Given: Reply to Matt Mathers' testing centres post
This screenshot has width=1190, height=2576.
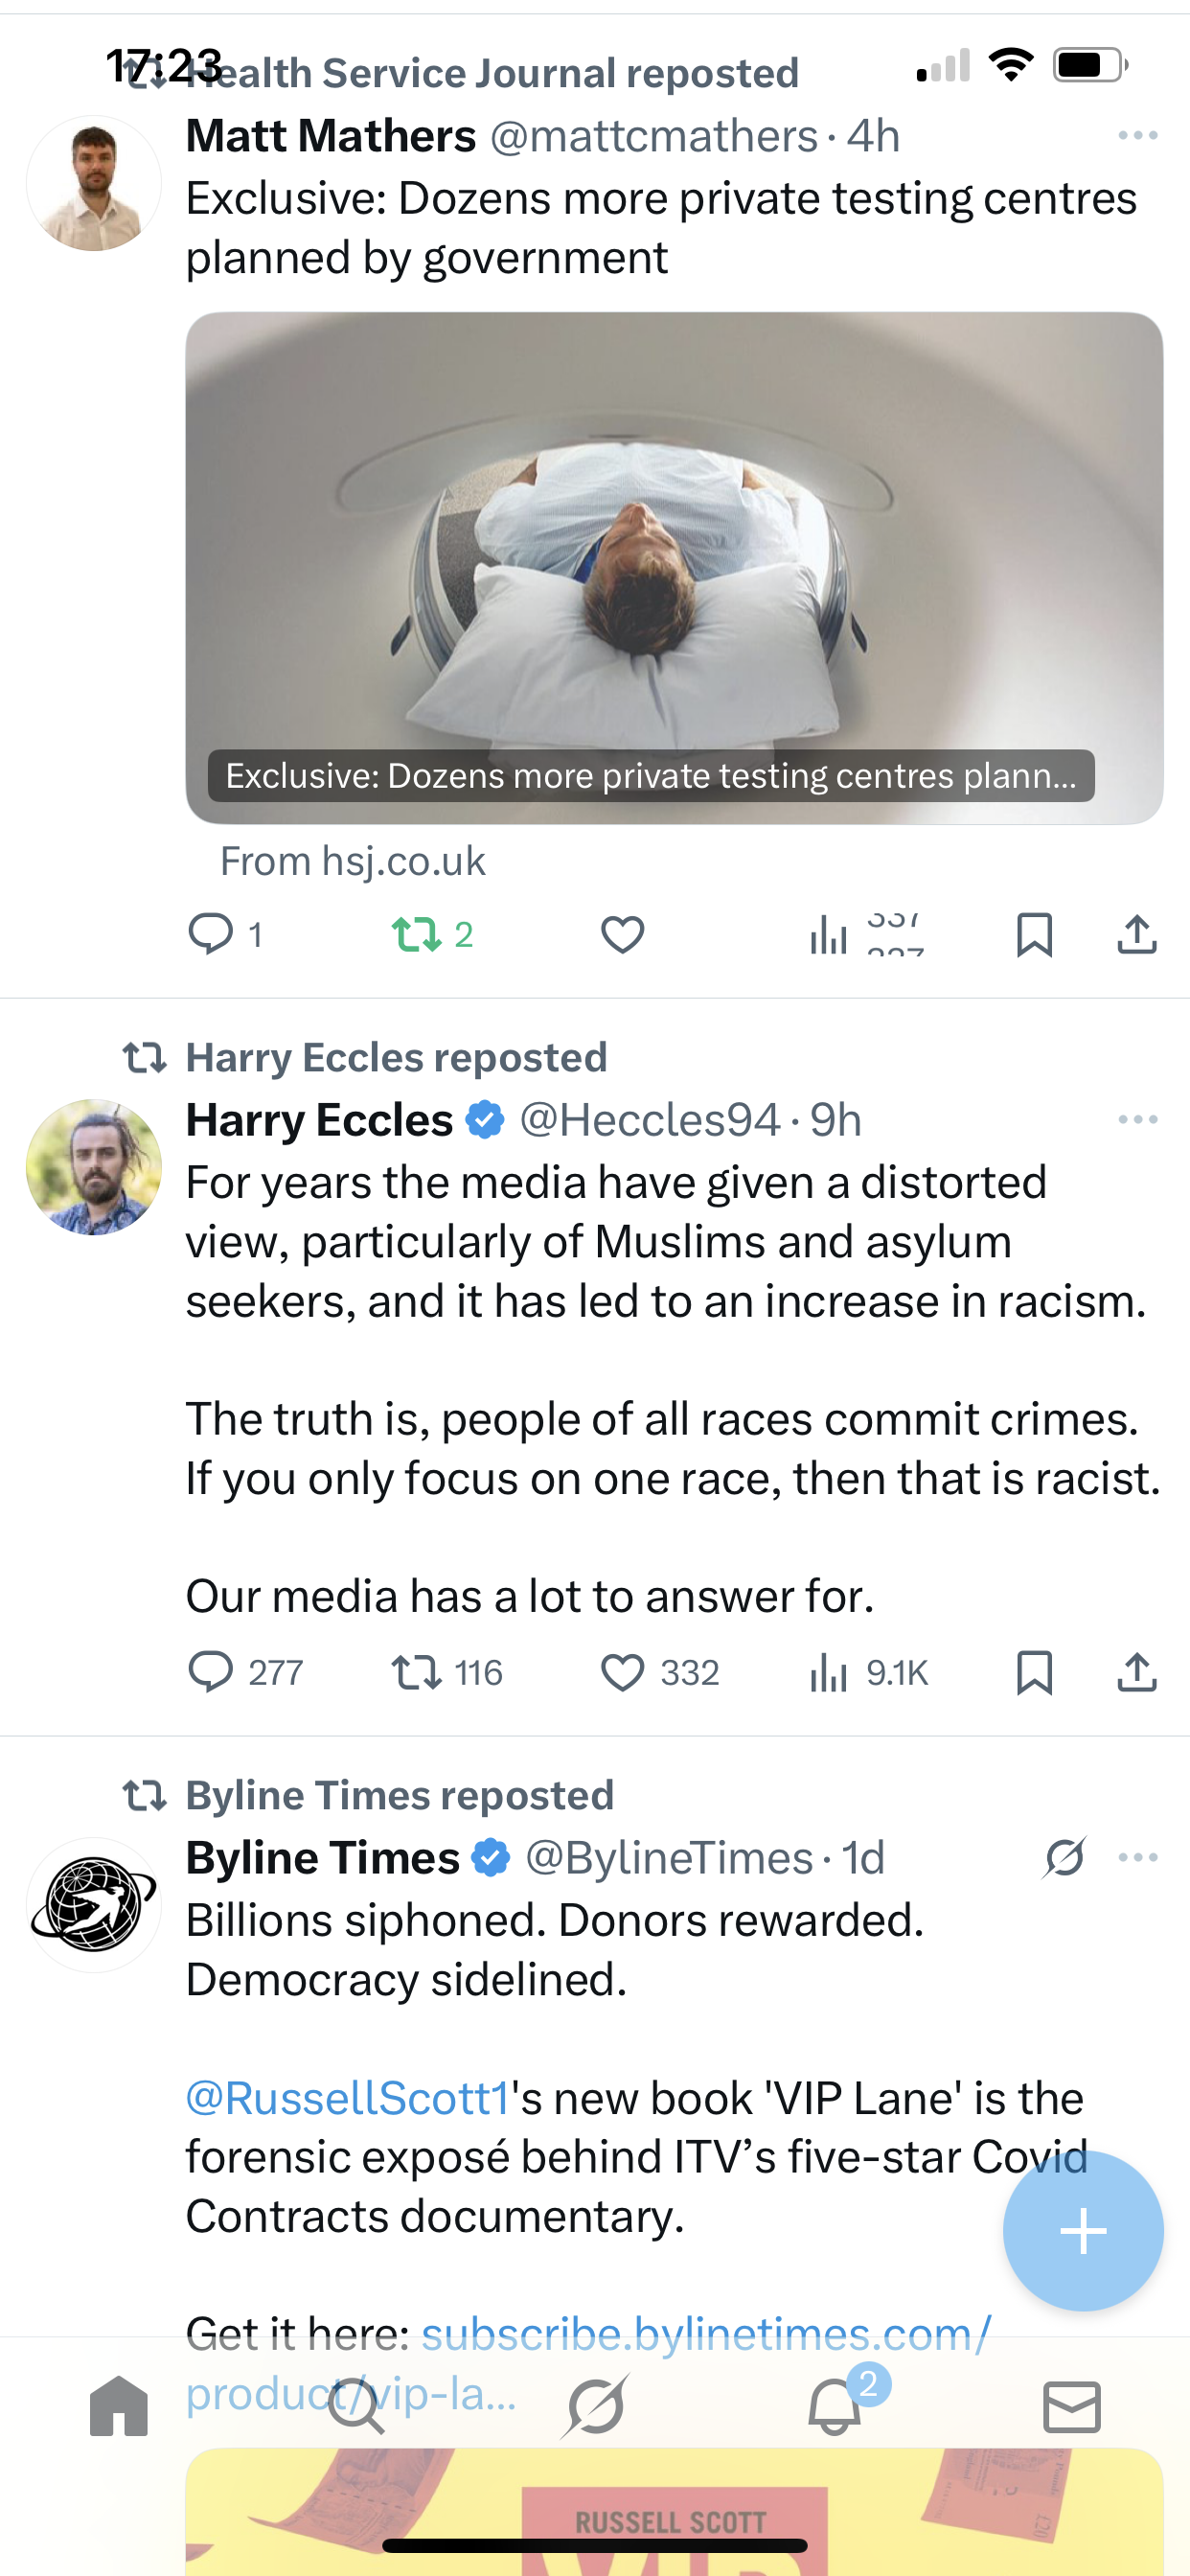Looking at the screenshot, I should (x=211, y=934).
